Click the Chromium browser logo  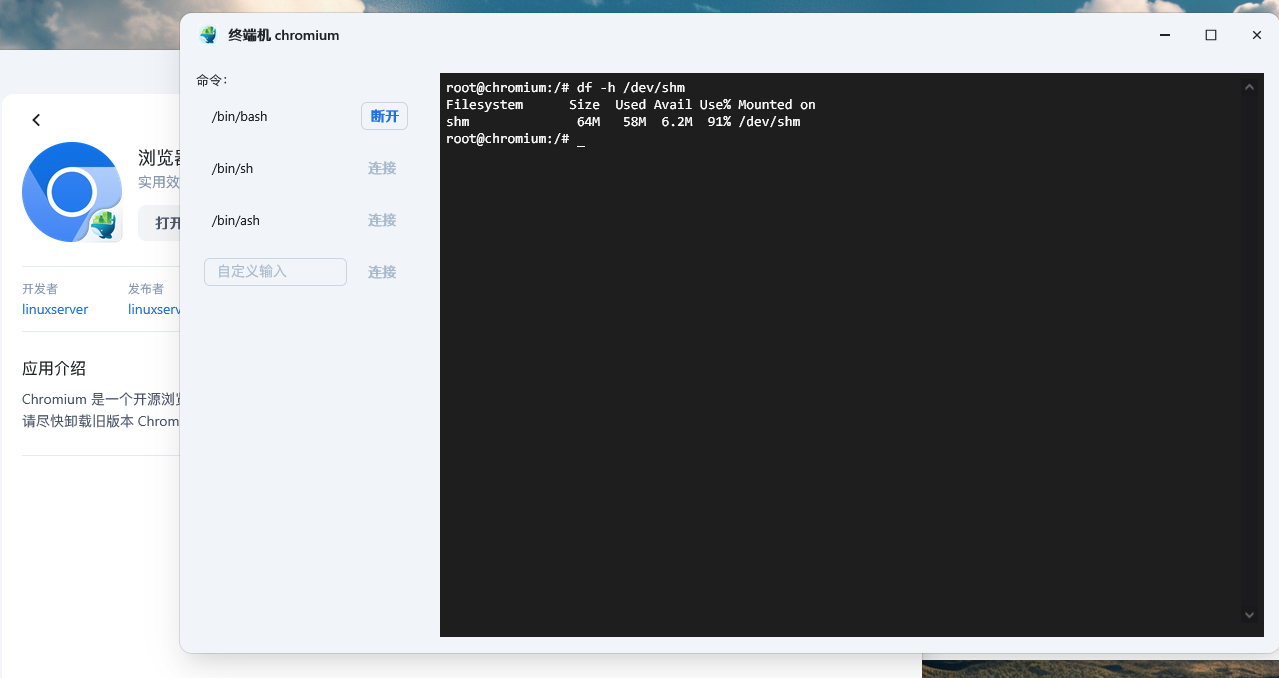coord(71,192)
